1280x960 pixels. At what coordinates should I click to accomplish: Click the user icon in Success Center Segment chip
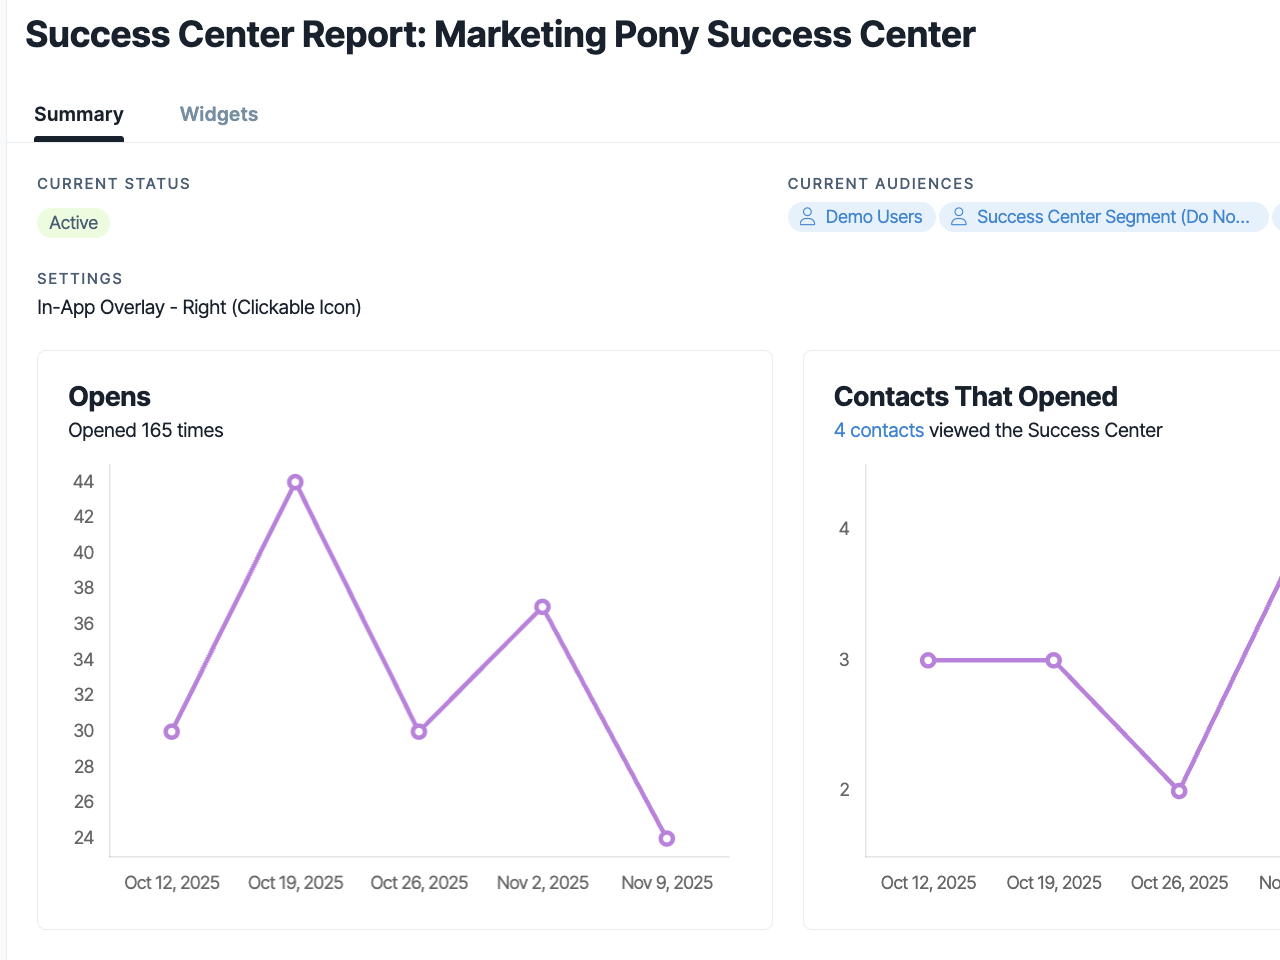tap(958, 217)
